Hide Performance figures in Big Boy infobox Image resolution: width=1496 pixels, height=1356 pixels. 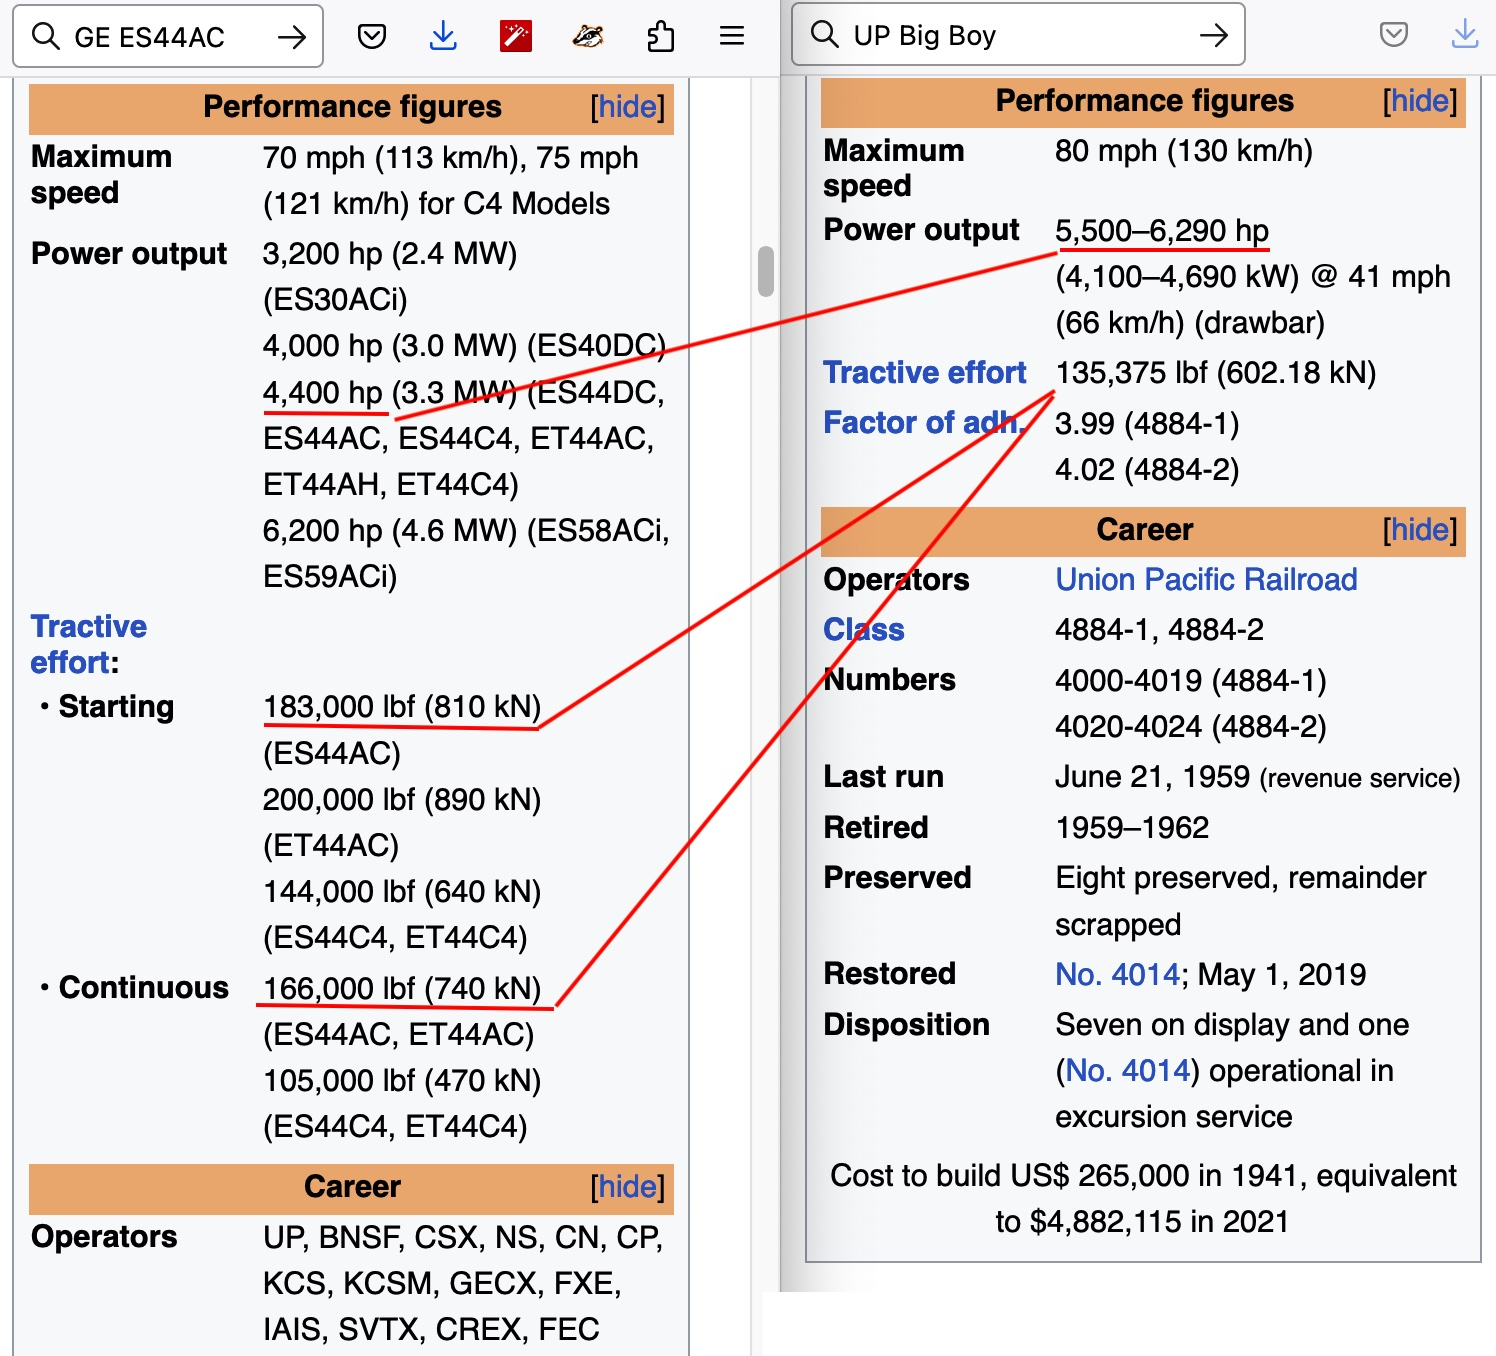click(x=1419, y=101)
